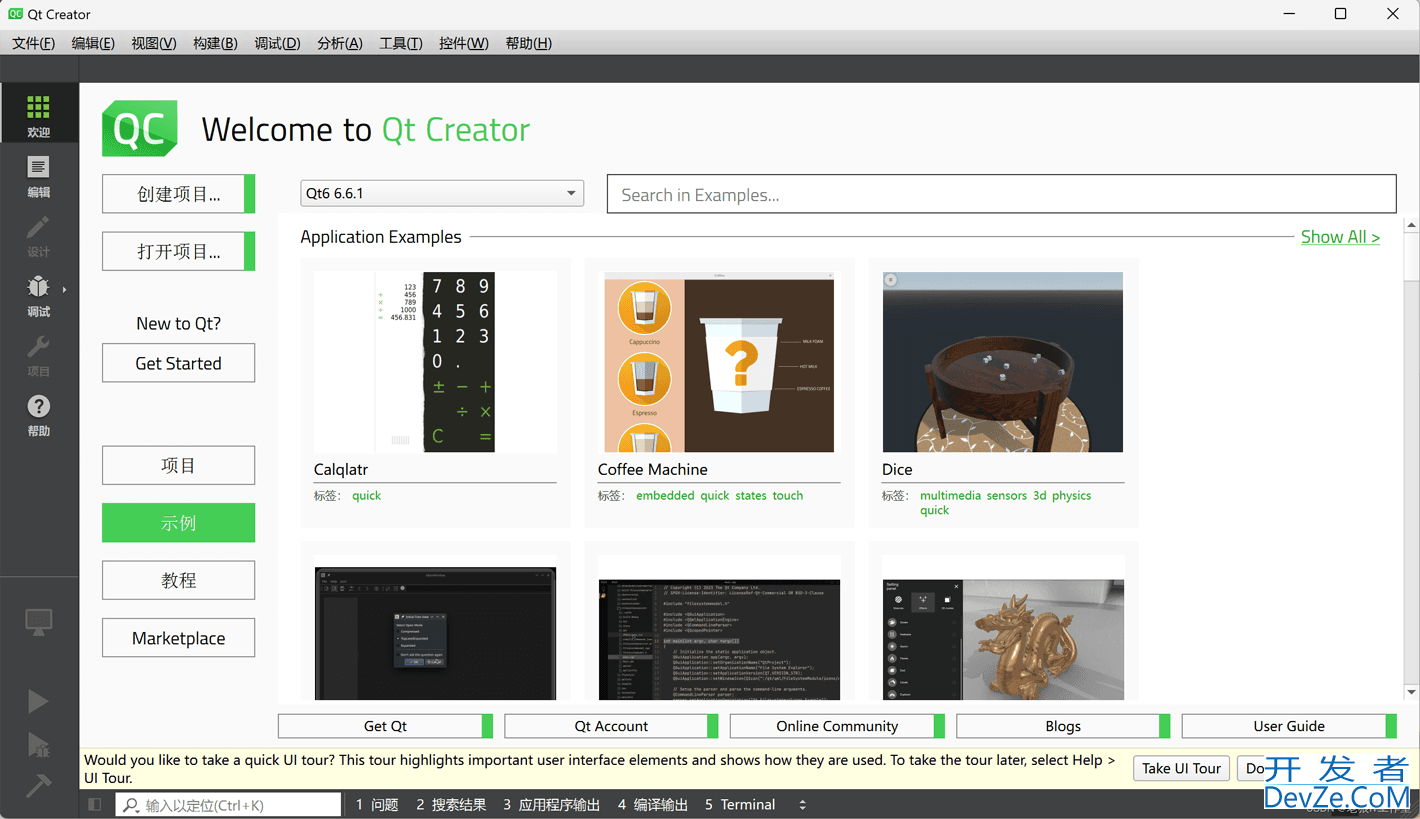Click the Qt Account button
The image size is (1420, 819).
(611, 726)
